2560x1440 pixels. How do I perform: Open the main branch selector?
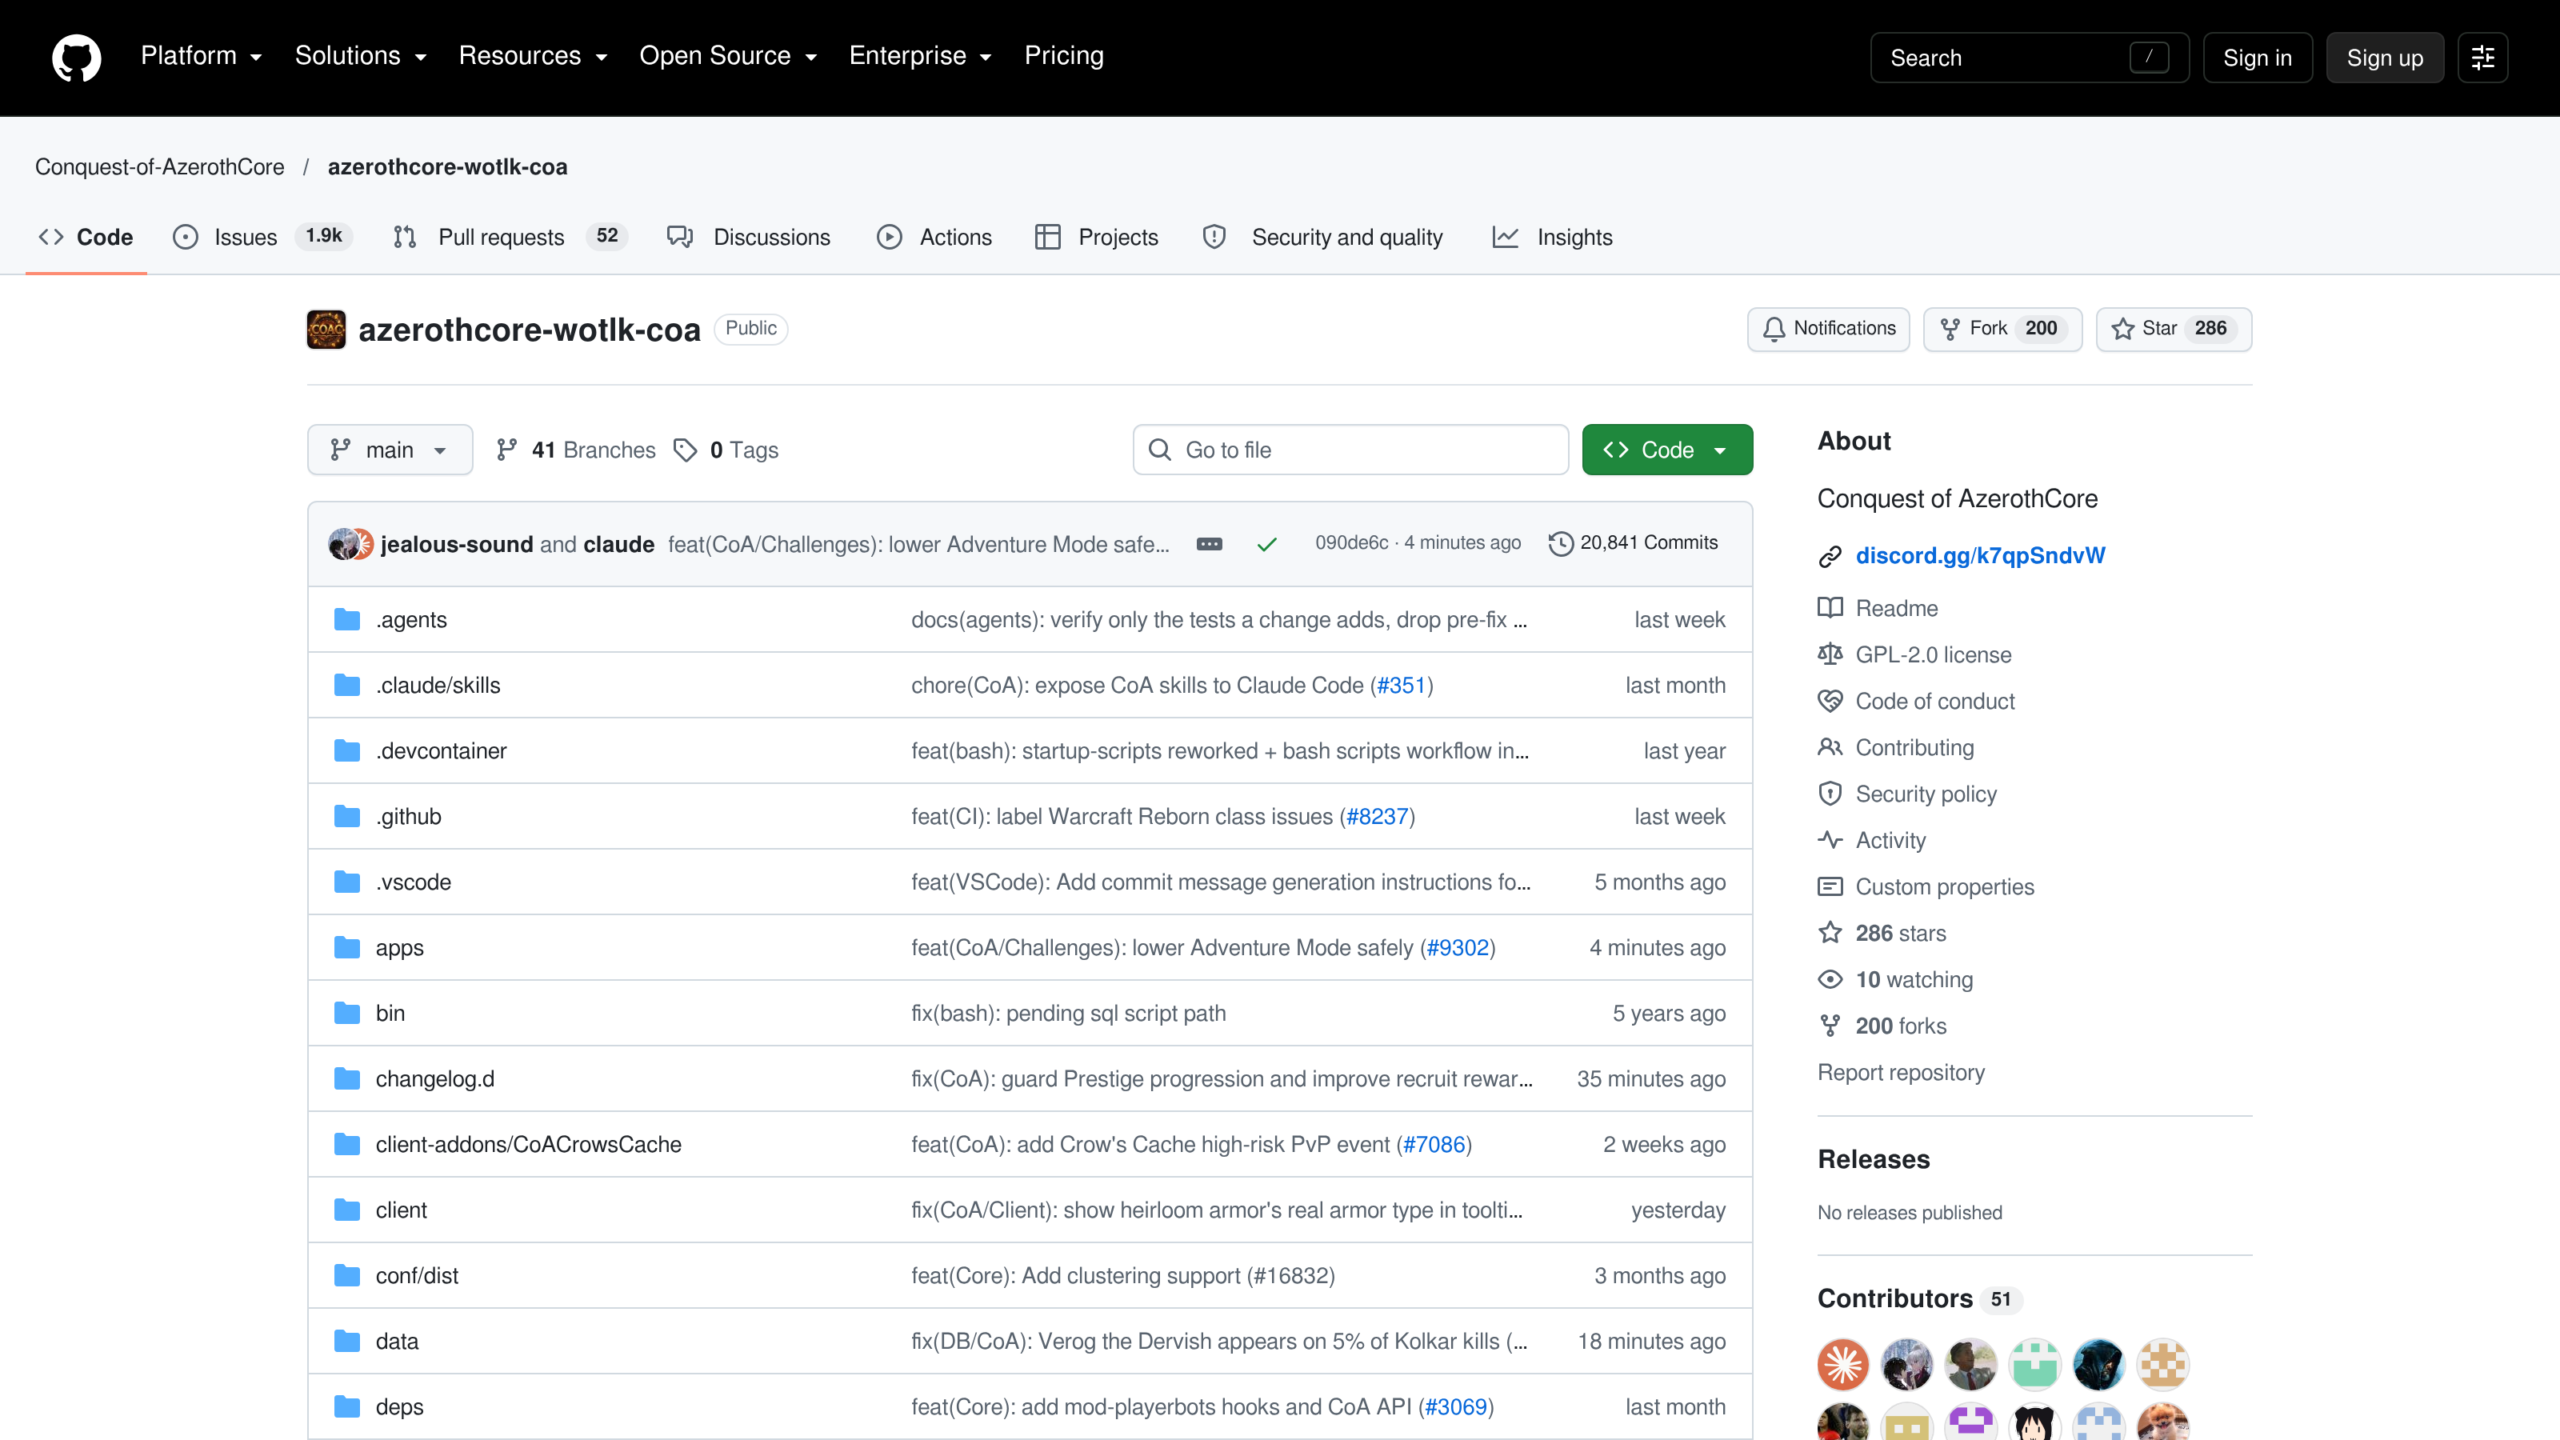coord(390,450)
